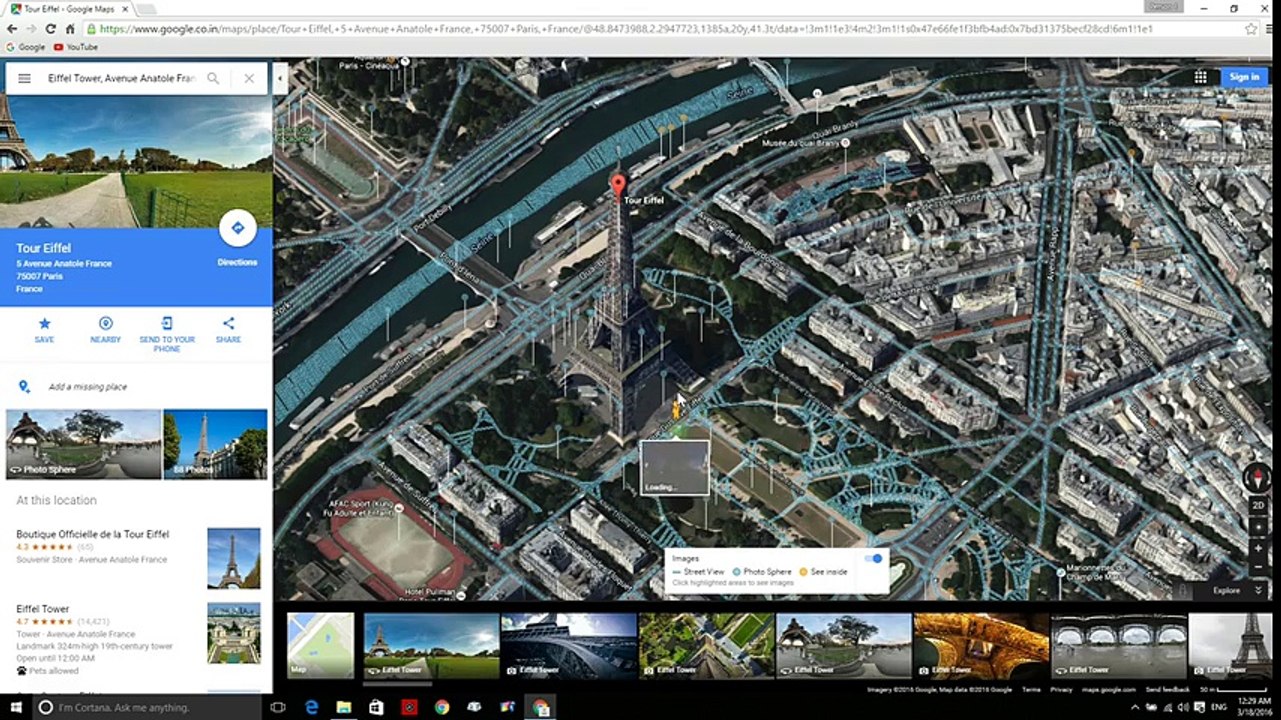Click inside the Eiffel Tower search field
1281x720 pixels.
[x=121, y=78]
